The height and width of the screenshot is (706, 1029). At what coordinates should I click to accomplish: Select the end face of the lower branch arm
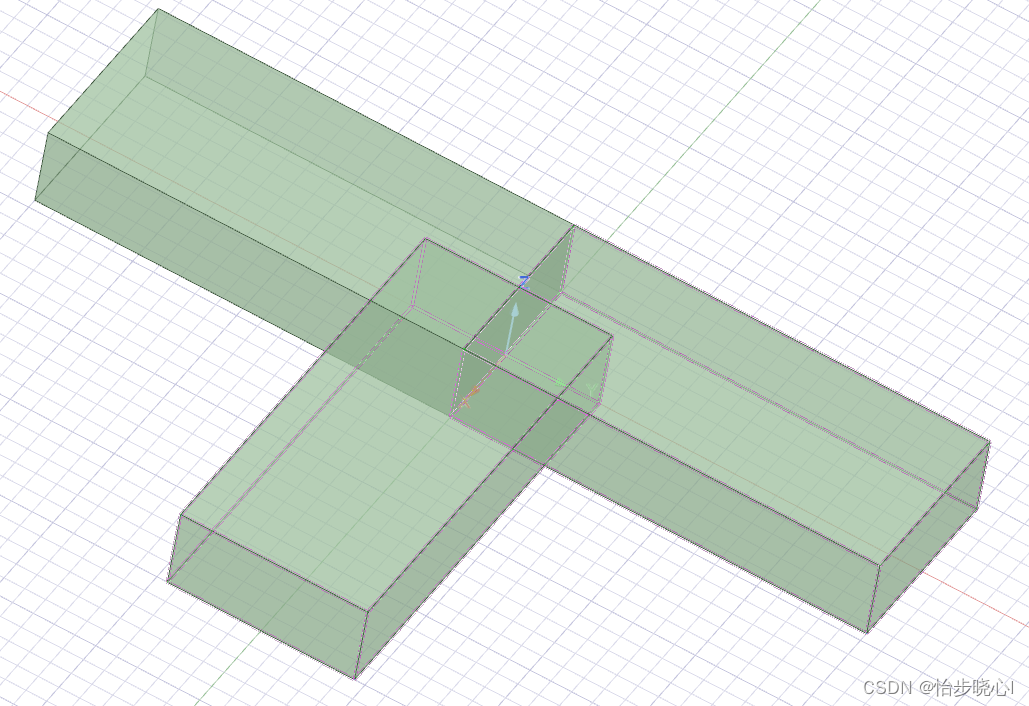(267, 596)
